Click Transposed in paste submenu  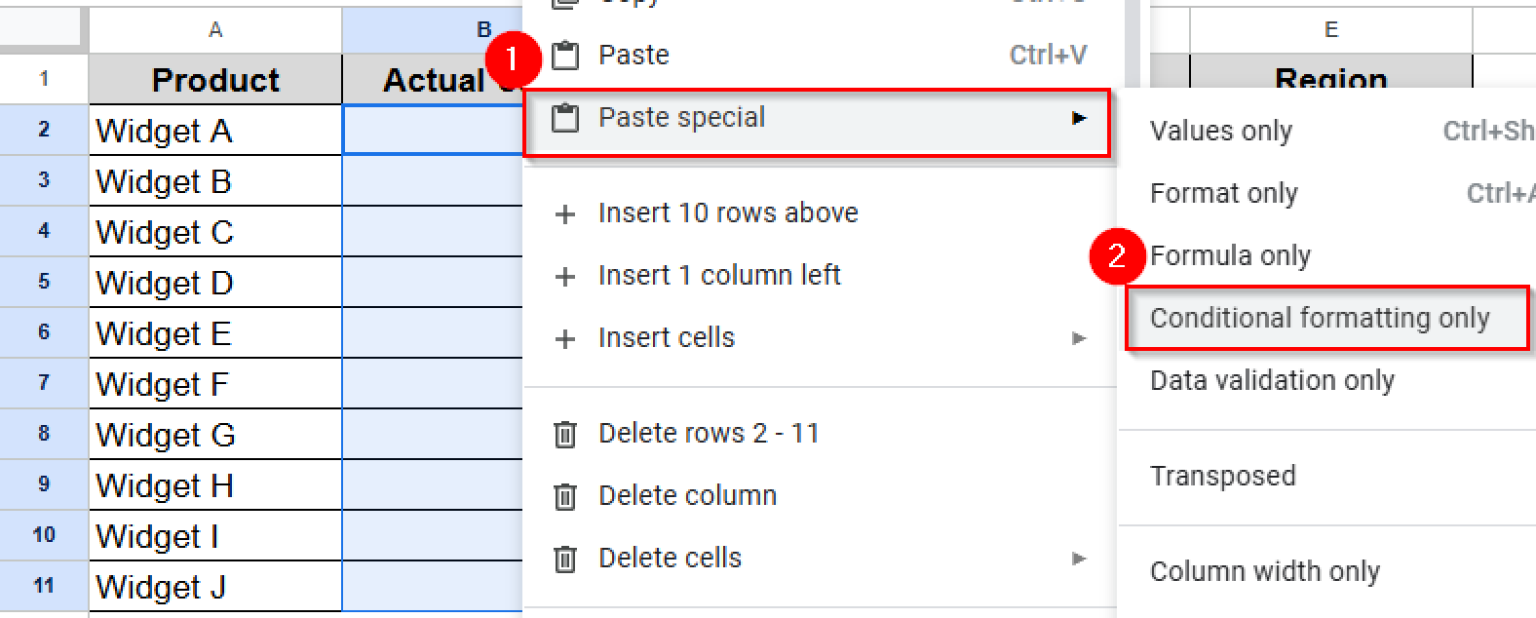(1223, 476)
